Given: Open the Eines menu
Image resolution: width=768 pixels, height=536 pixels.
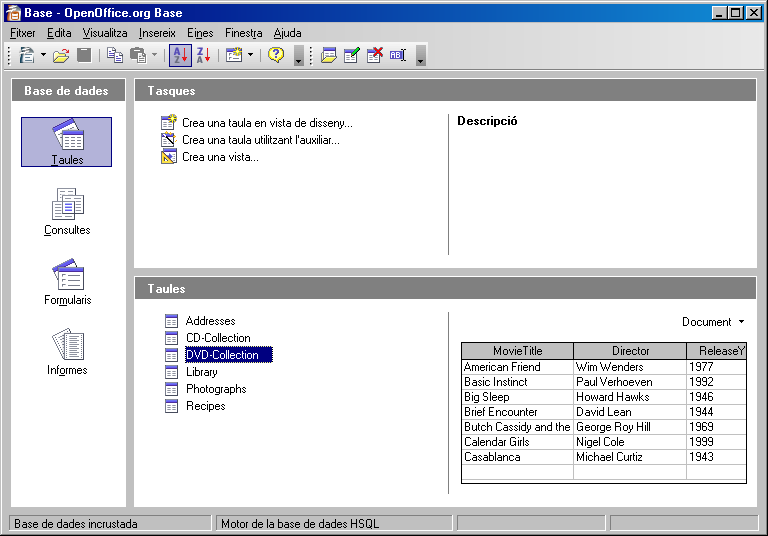Looking at the screenshot, I should pos(200,33).
